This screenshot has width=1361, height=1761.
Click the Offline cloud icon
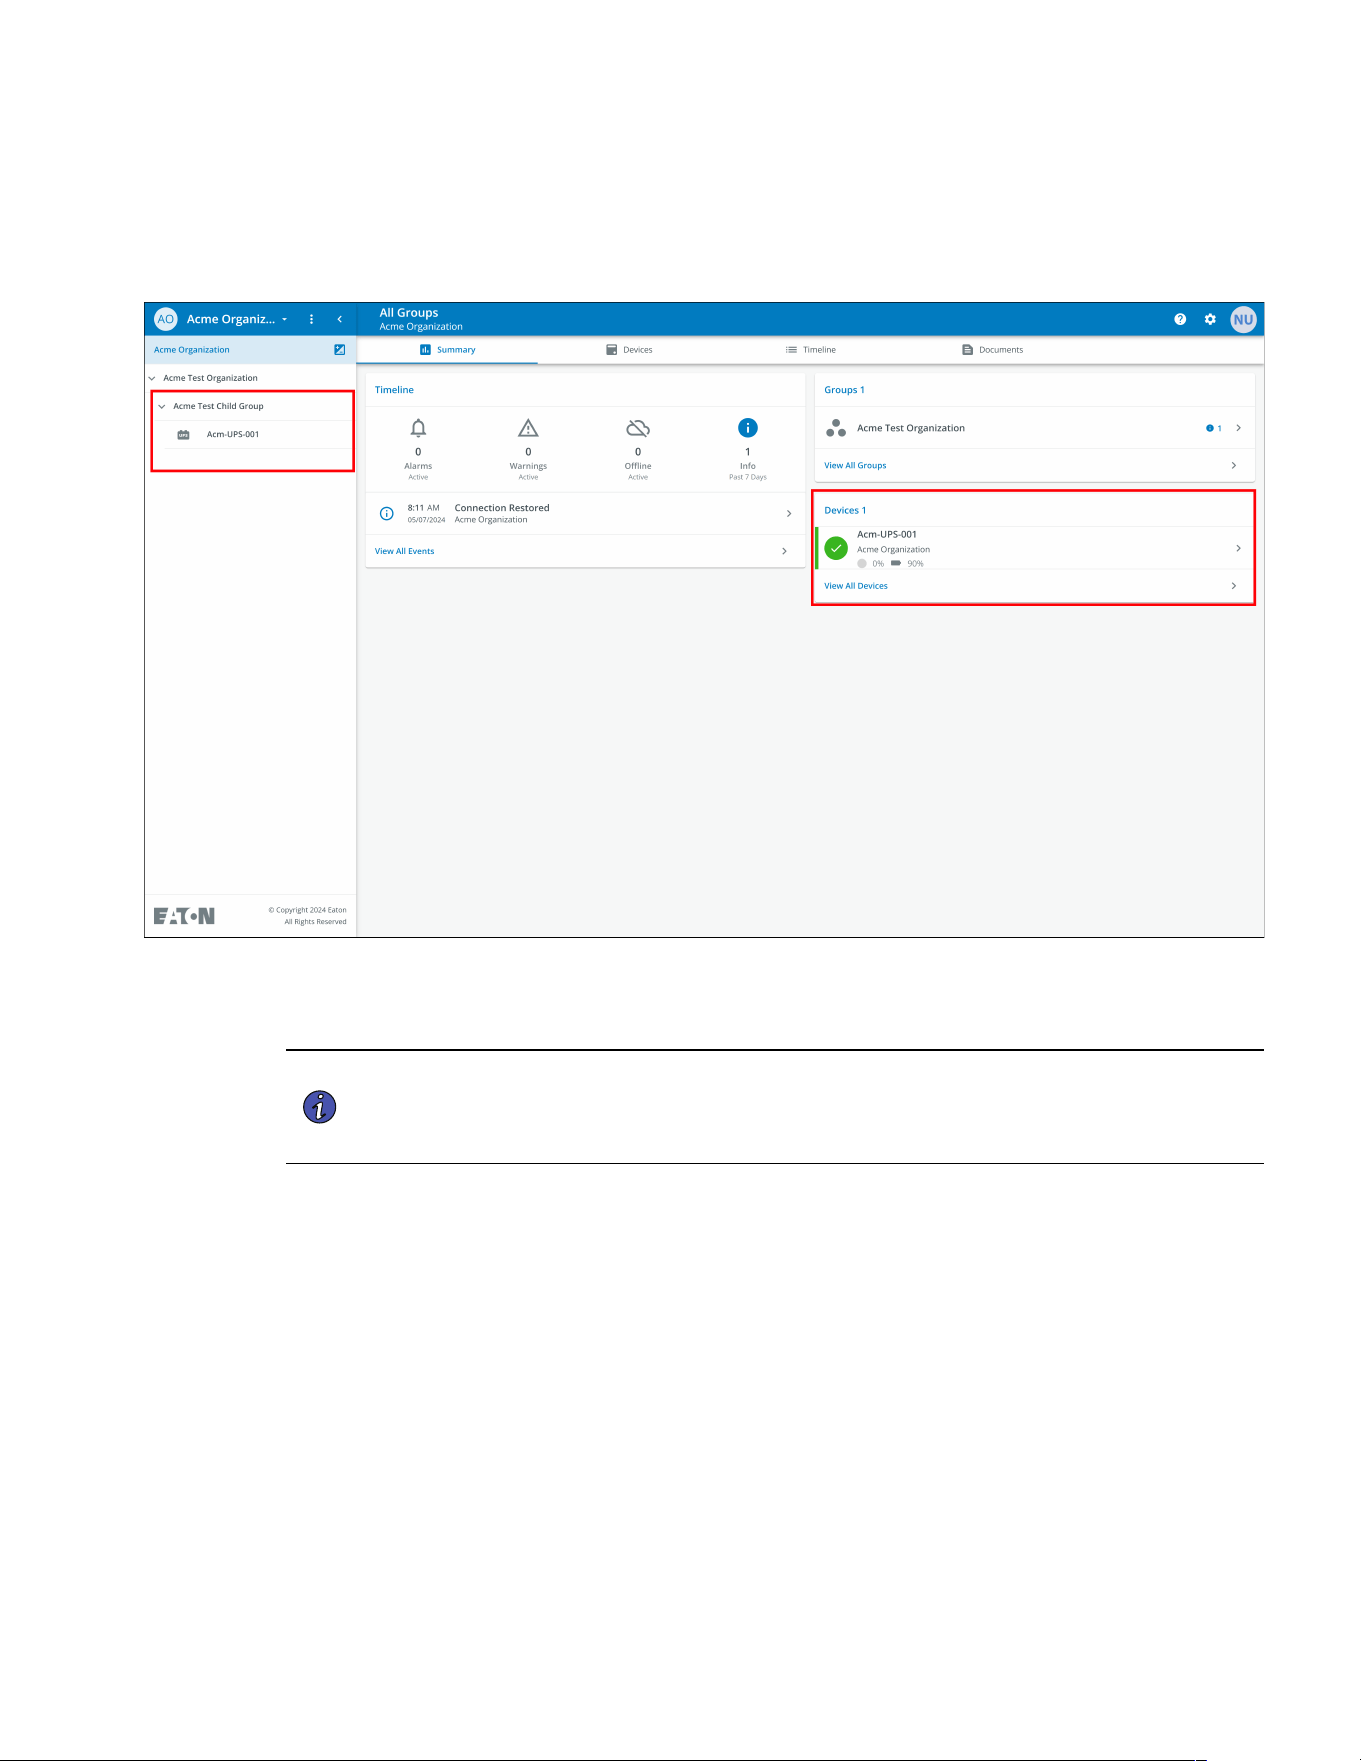(x=638, y=428)
